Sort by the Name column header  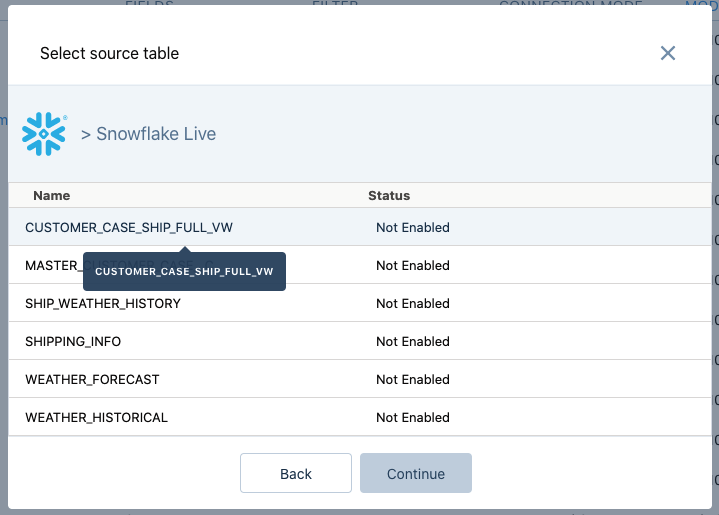click(52, 196)
